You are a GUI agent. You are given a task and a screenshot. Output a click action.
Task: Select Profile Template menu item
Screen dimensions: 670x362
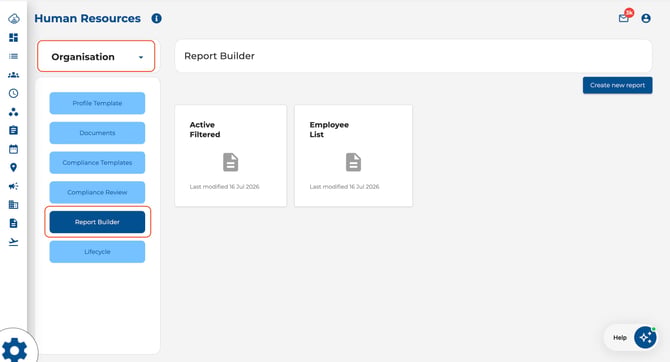(97, 103)
